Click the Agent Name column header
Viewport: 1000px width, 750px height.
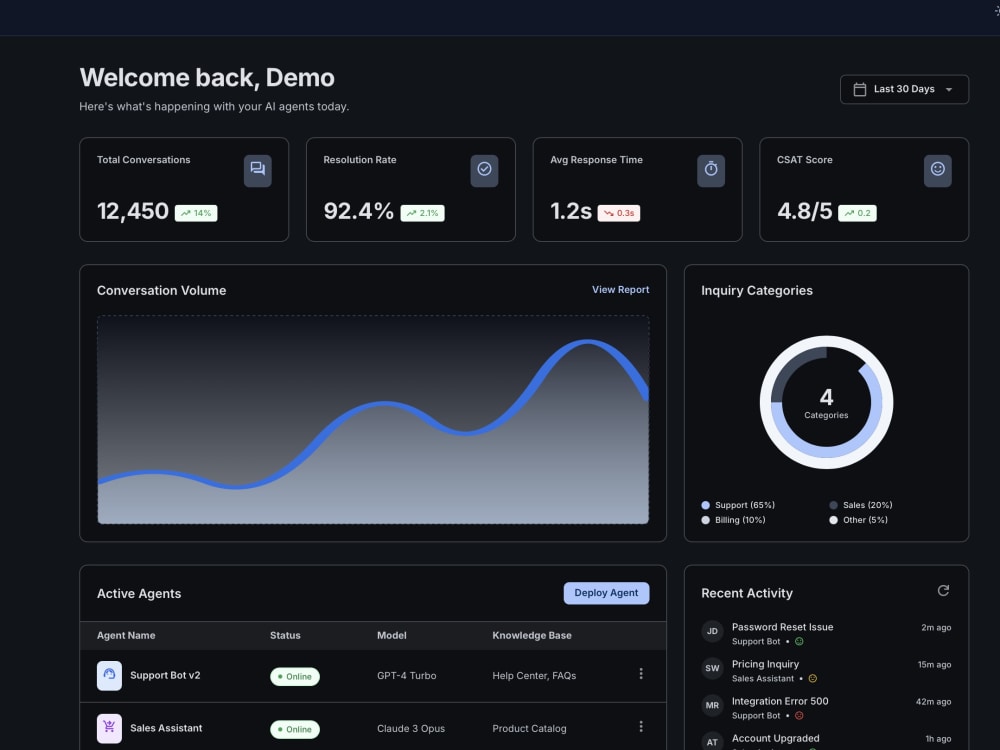click(126, 635)
